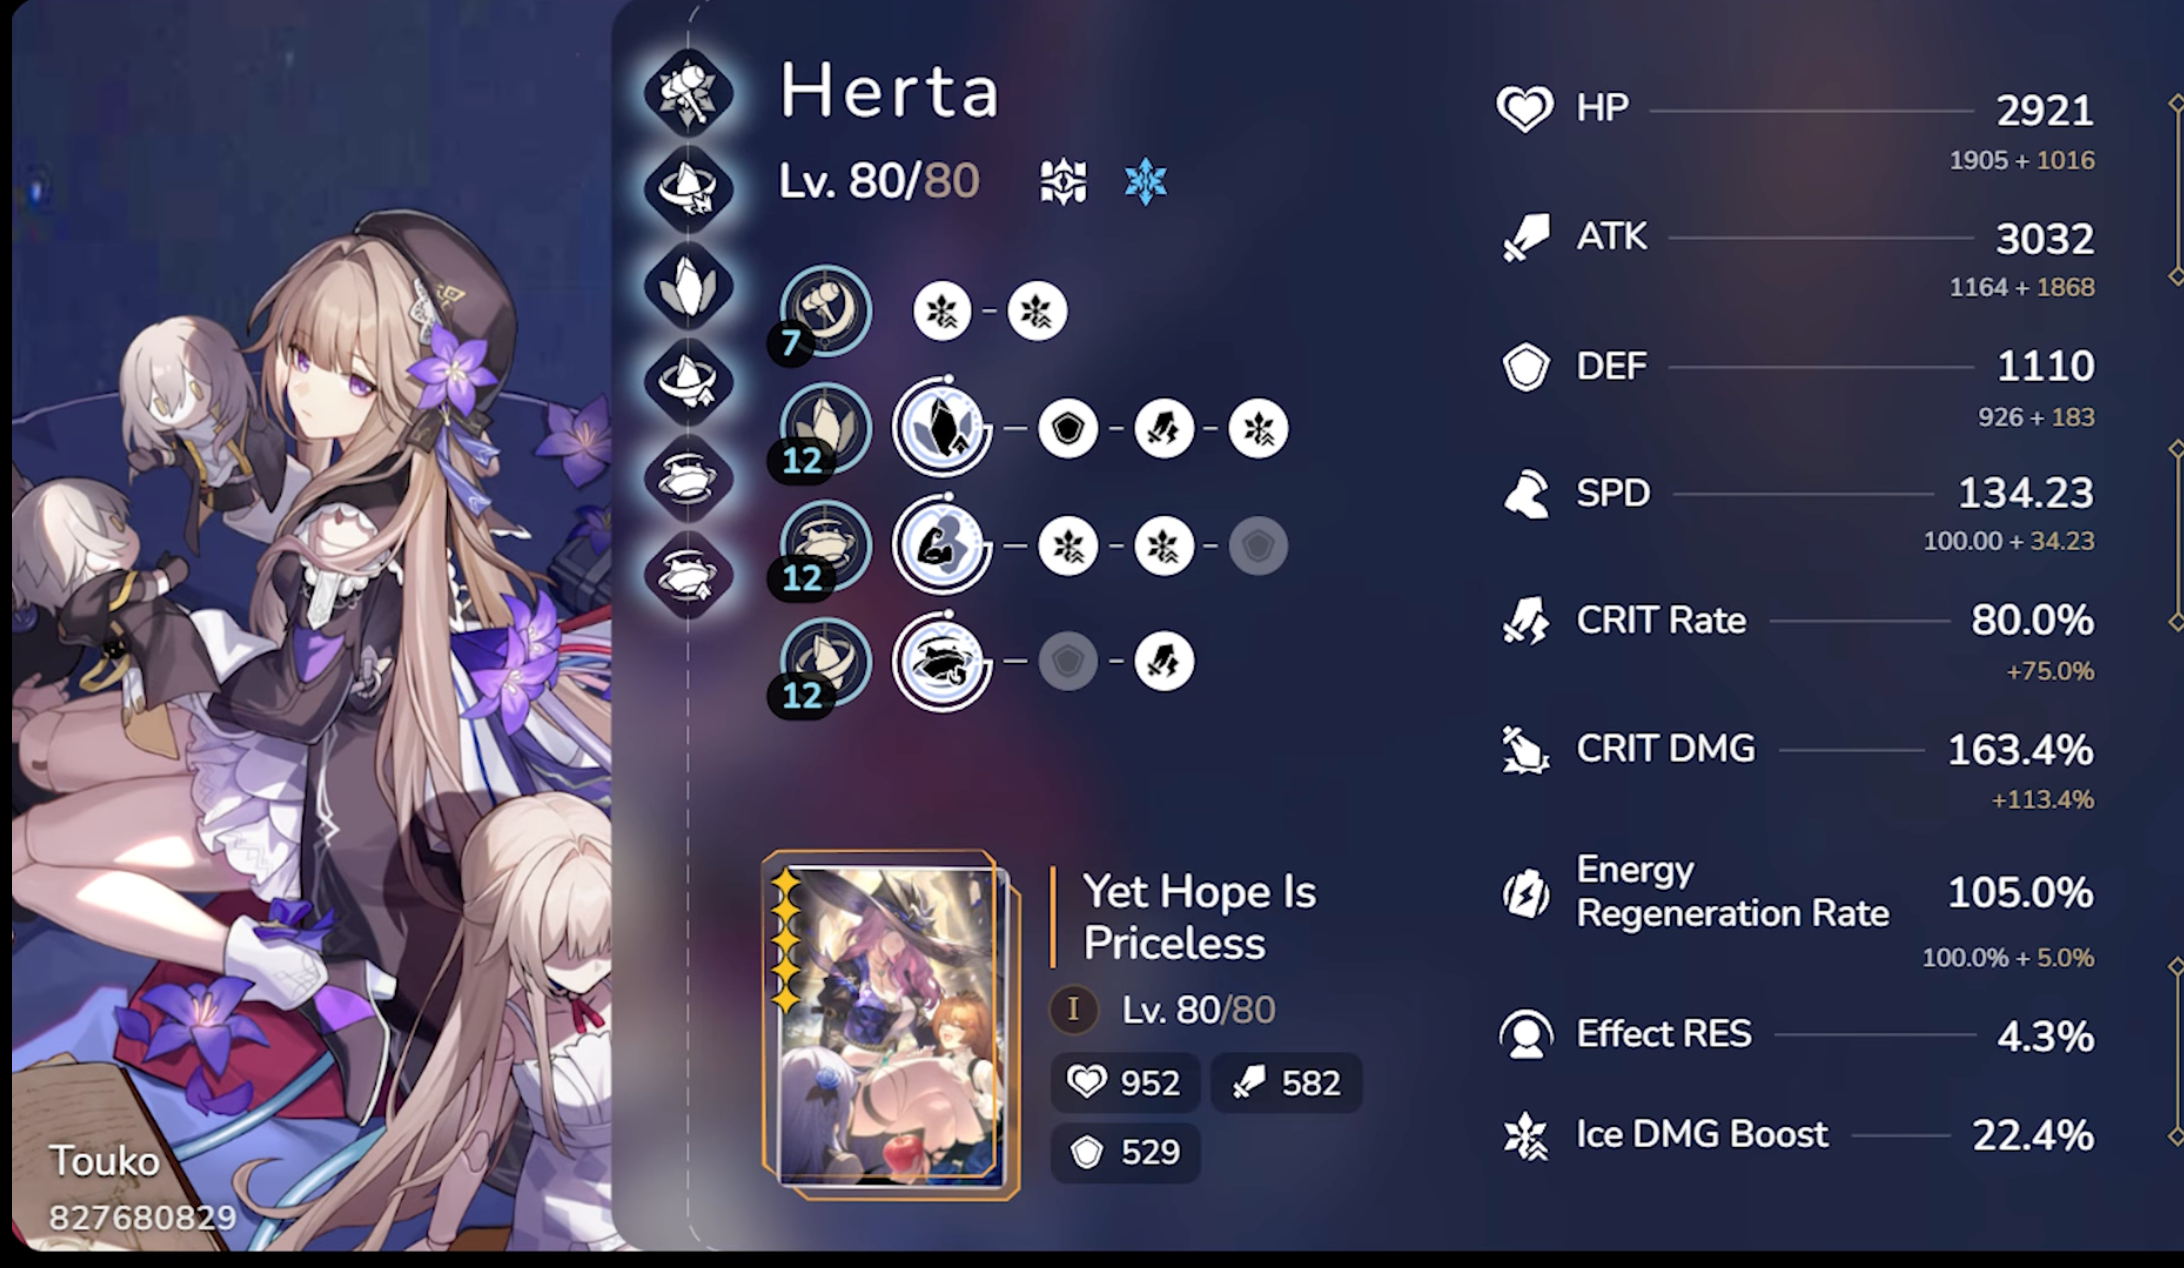
Task: Click the CRIT Rate stat icon
Action: click(x=1525, y=620)
